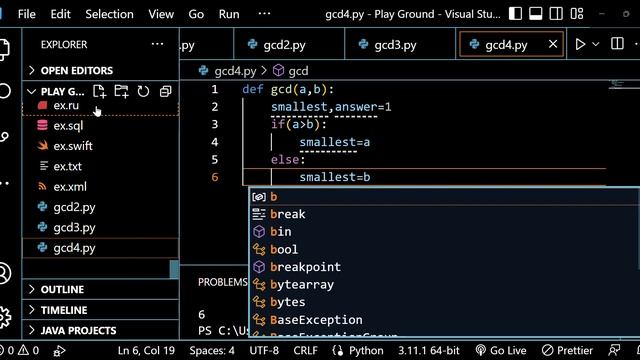Expand the Java Projects section

click(x=101, y=330)
